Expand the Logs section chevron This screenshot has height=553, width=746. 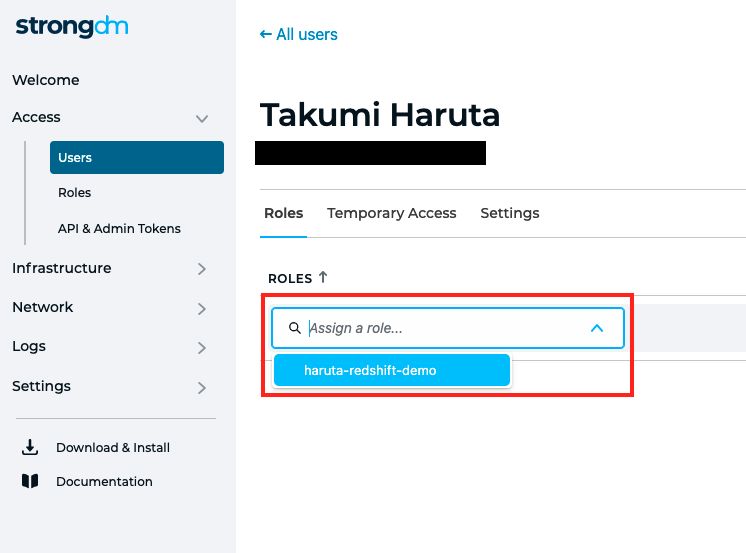(x=202, y=348)
